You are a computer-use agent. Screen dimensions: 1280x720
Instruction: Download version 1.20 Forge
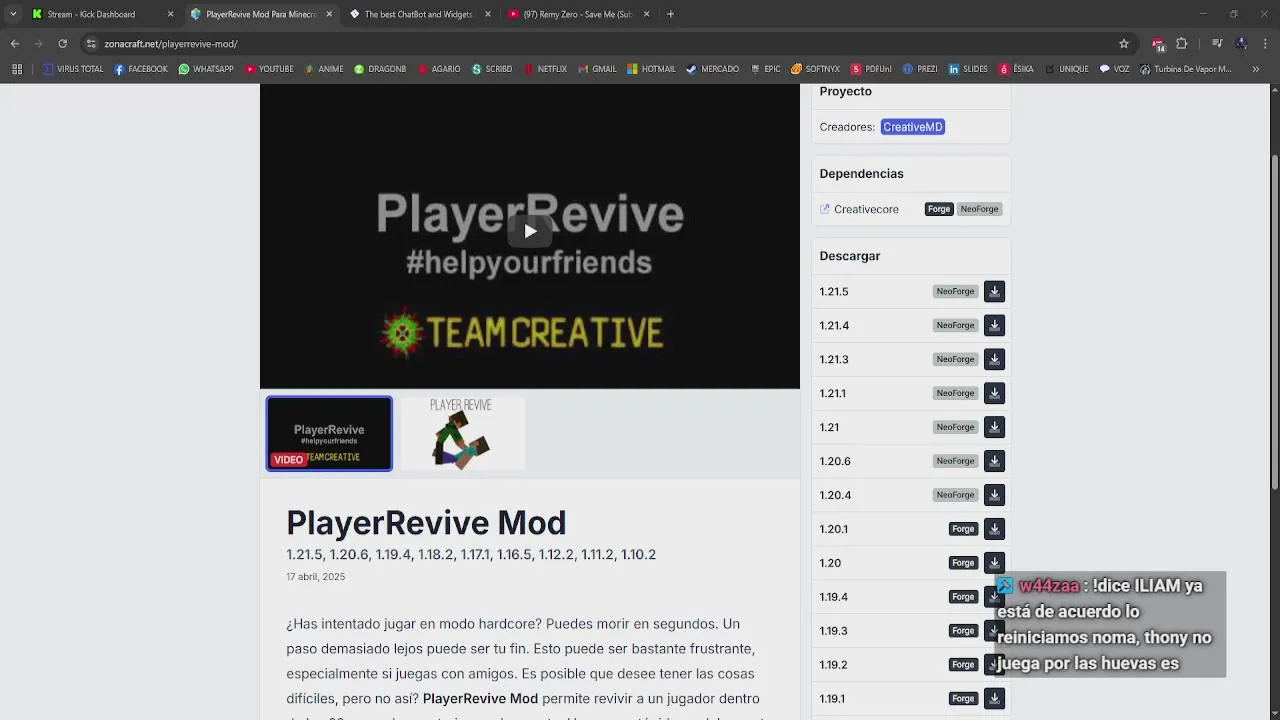[994, 563]
